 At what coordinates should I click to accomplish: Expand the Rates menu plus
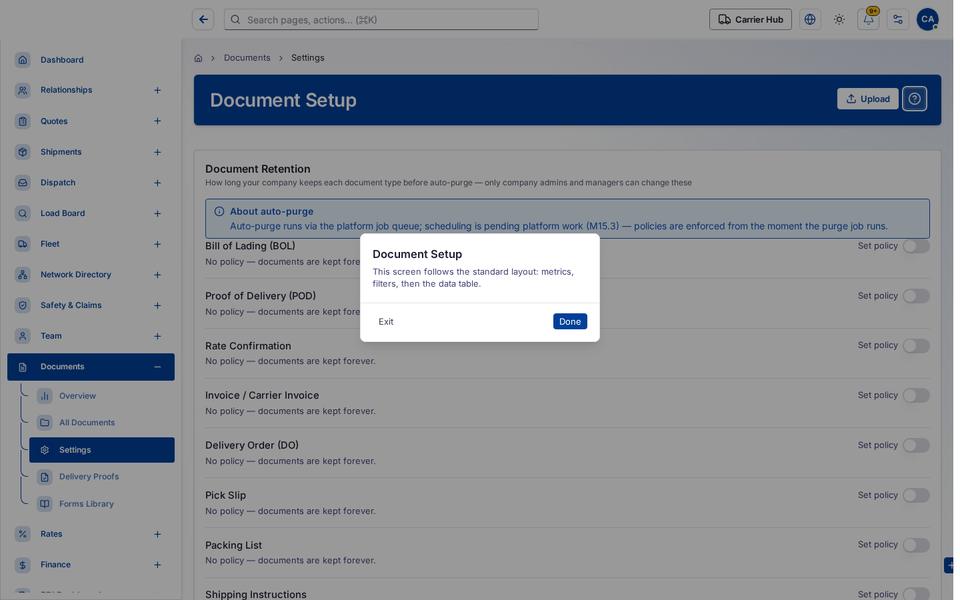click(157, 534)
